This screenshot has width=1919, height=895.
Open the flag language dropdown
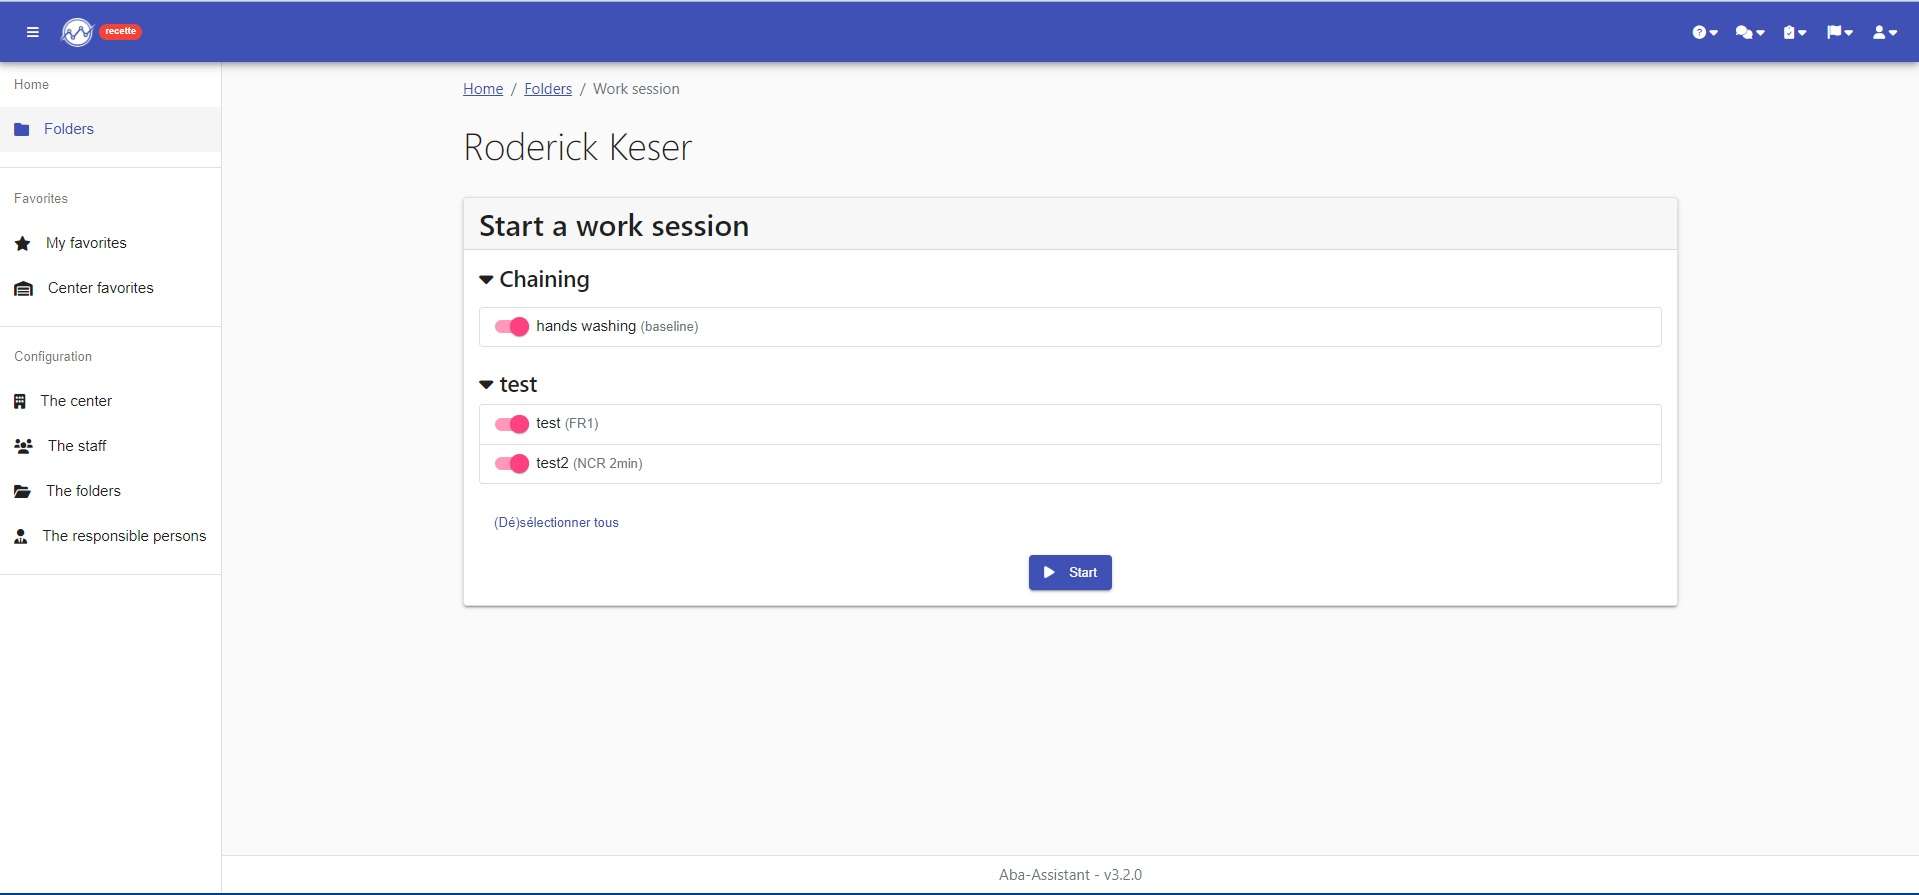coord(1840,32)
